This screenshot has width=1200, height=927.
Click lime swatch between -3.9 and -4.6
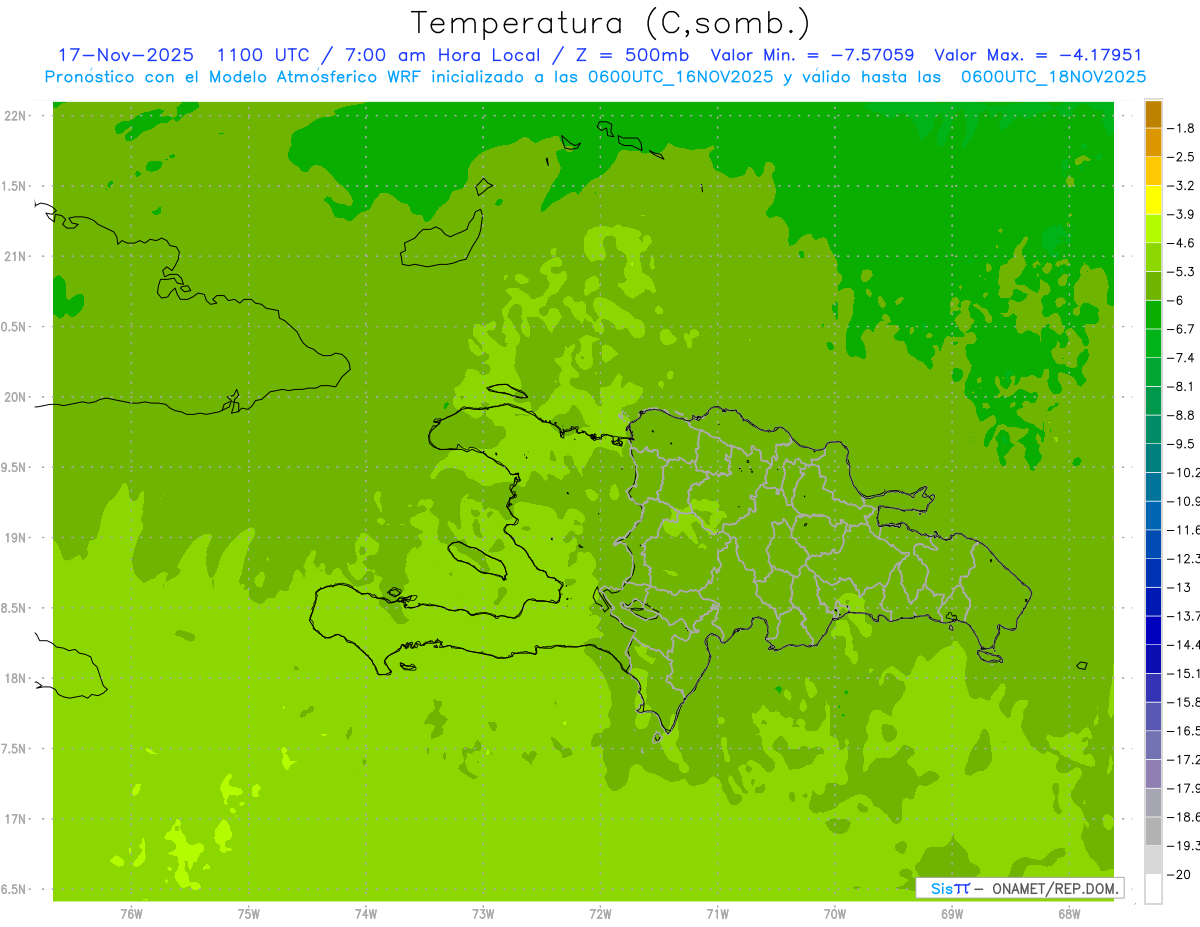point(1153,229)
